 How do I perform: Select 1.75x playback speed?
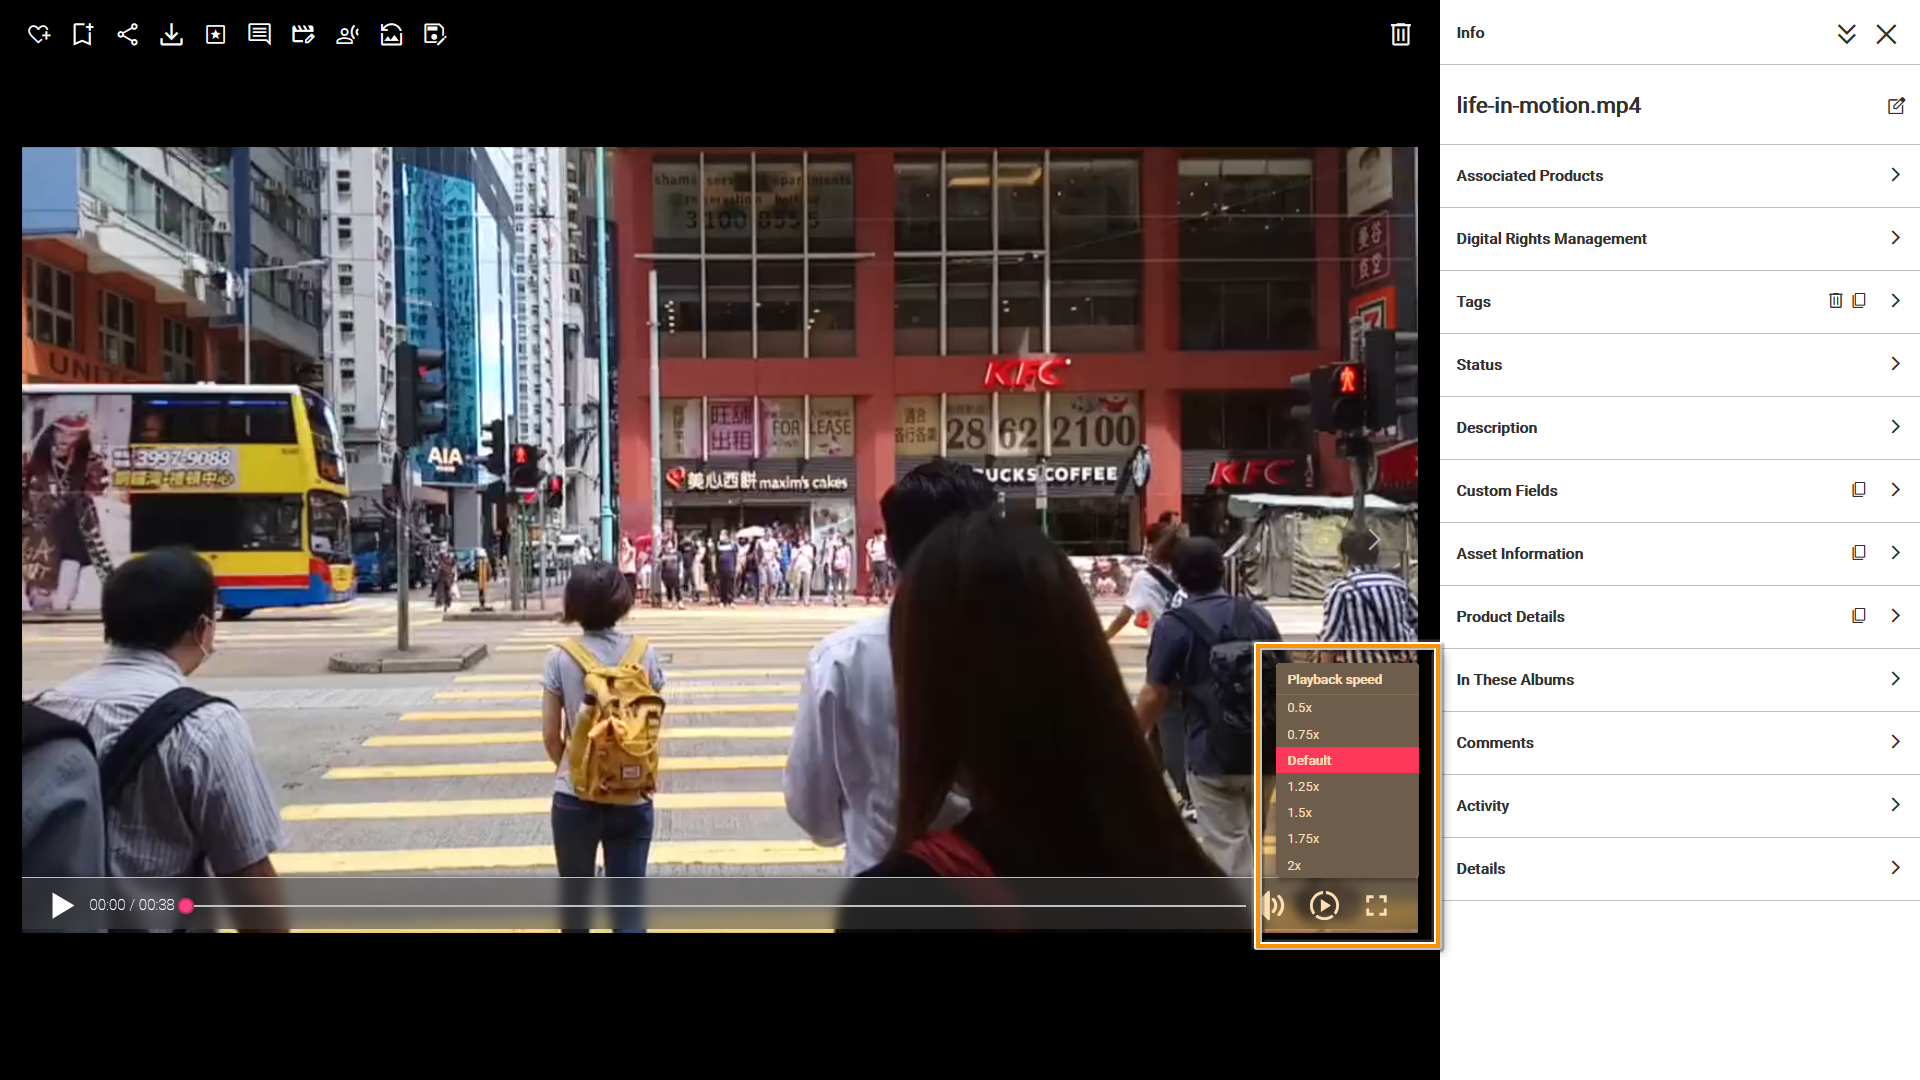point(1347,838)
